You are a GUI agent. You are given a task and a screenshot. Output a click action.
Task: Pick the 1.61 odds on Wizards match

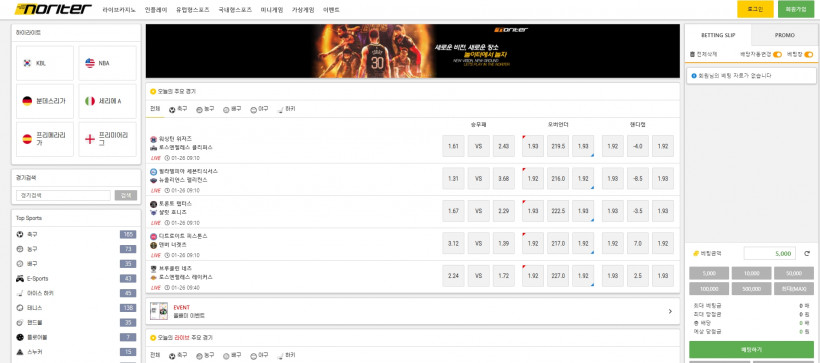tap(453, 146)
